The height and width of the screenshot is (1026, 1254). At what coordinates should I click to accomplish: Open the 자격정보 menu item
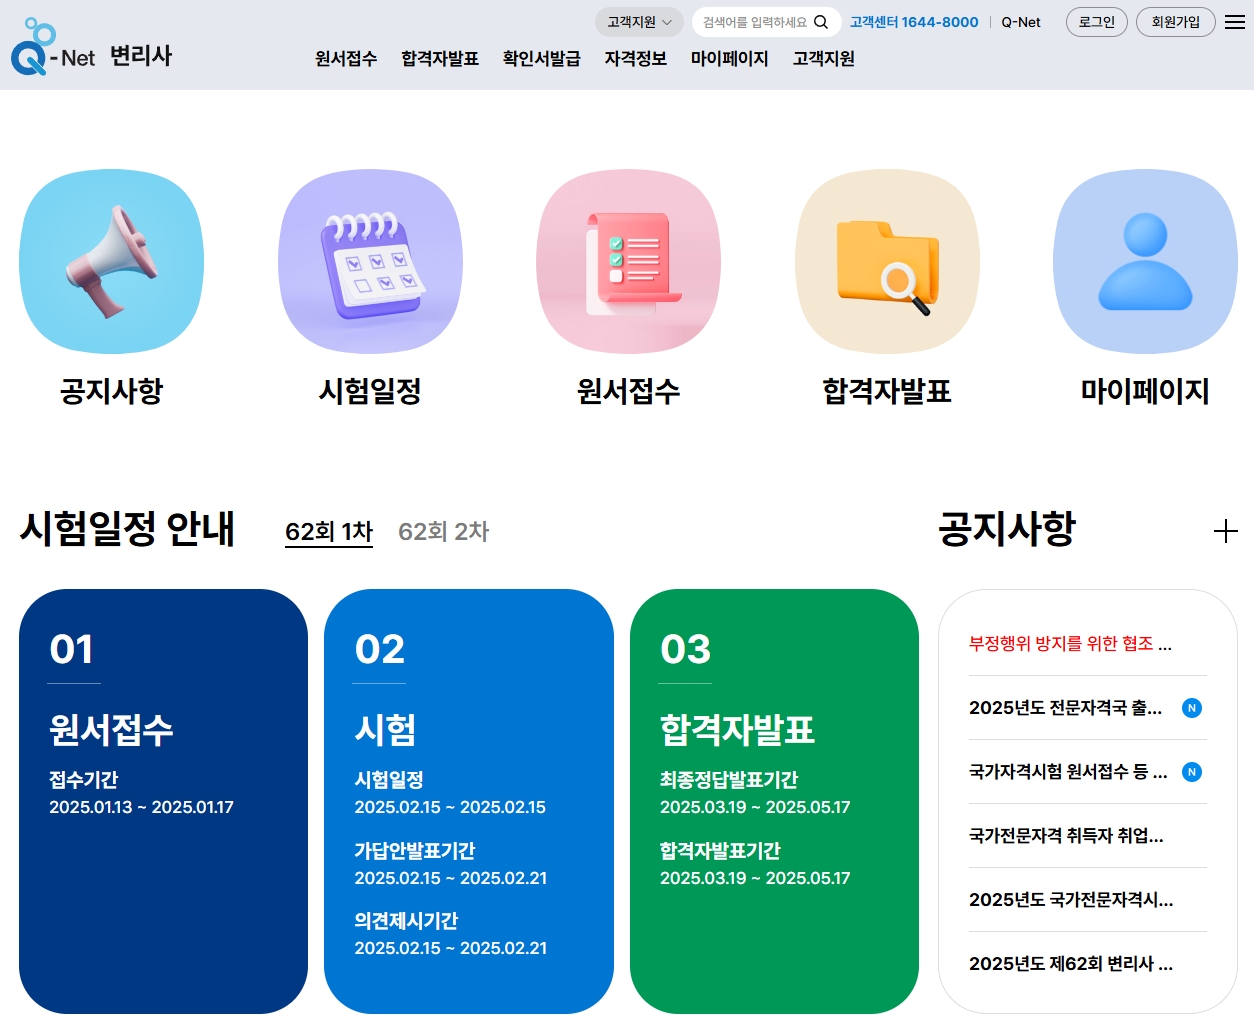[x=636, y=59]
